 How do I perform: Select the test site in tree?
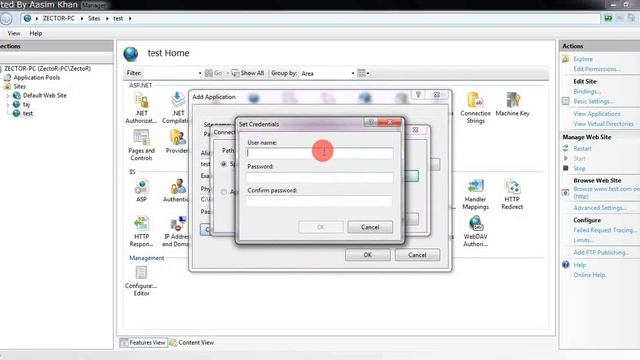tap(27, 113)
